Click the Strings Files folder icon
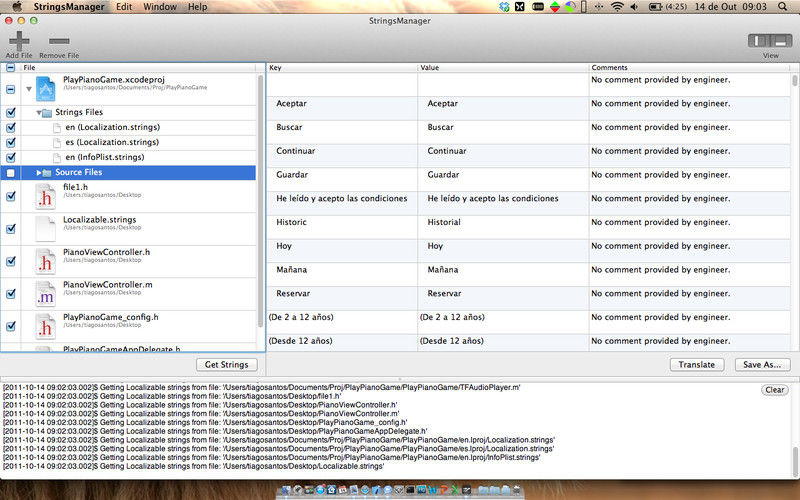The width and height of the screenshot is (800, 500). [x=46, y=113]
